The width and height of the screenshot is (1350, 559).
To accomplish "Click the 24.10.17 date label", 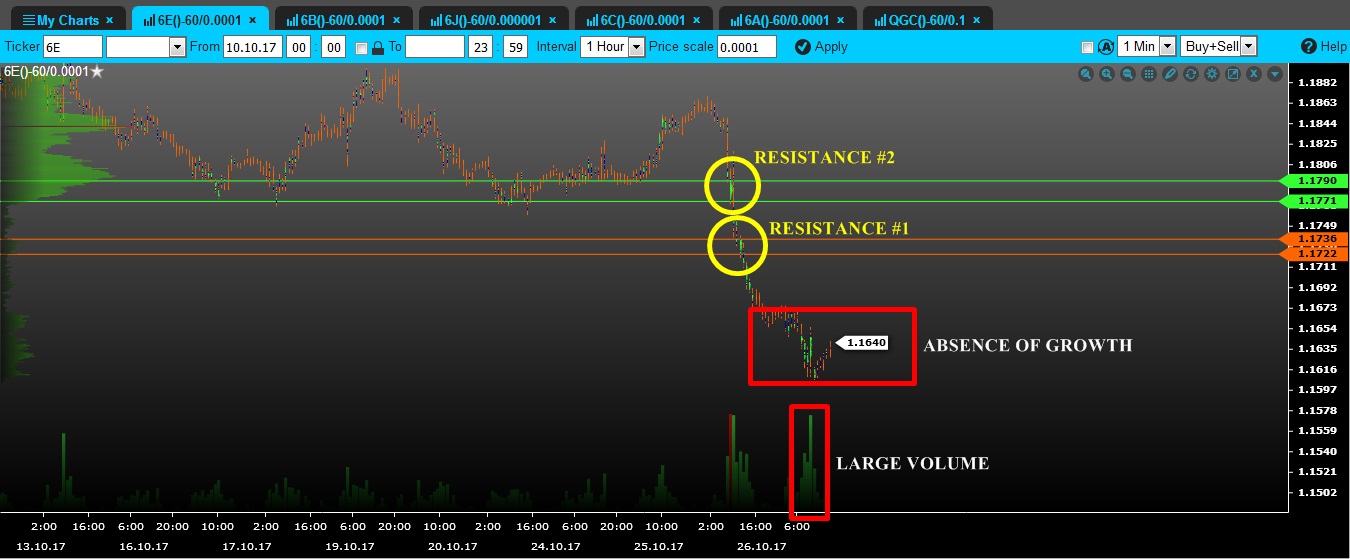I will [556, 547].
